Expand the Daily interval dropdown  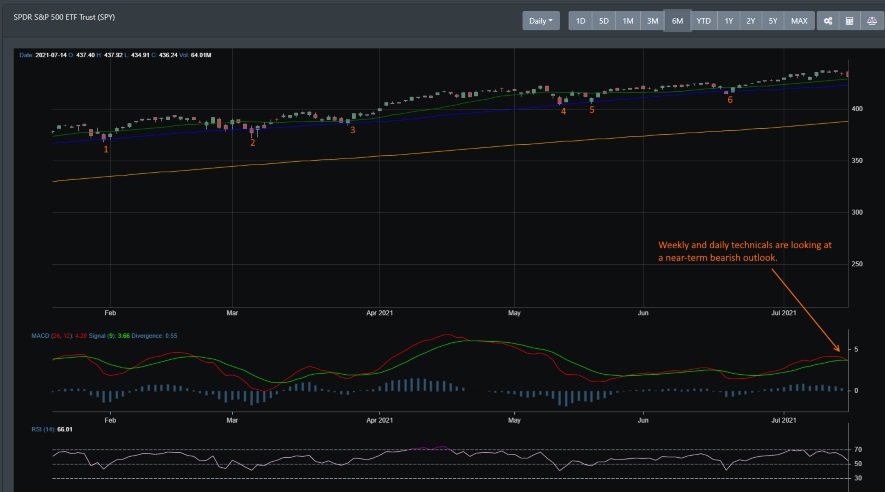541,21
